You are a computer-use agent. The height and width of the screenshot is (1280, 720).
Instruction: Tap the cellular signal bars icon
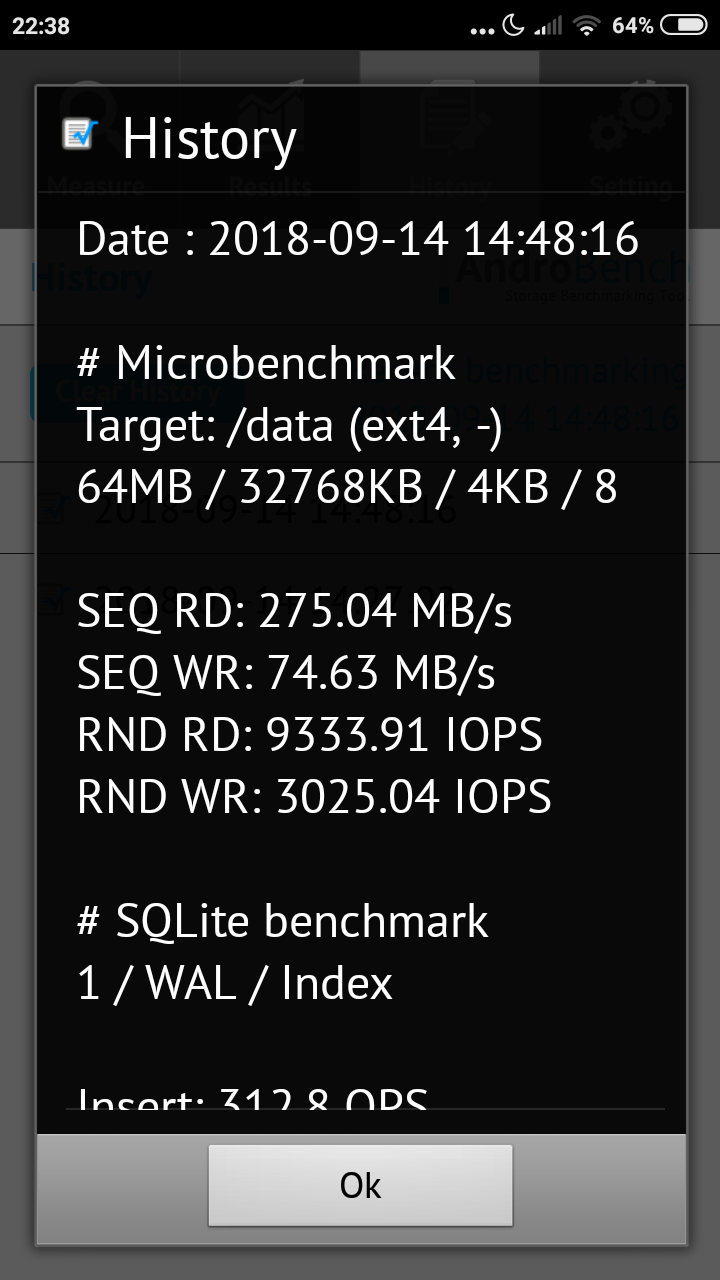coord(548,26)
